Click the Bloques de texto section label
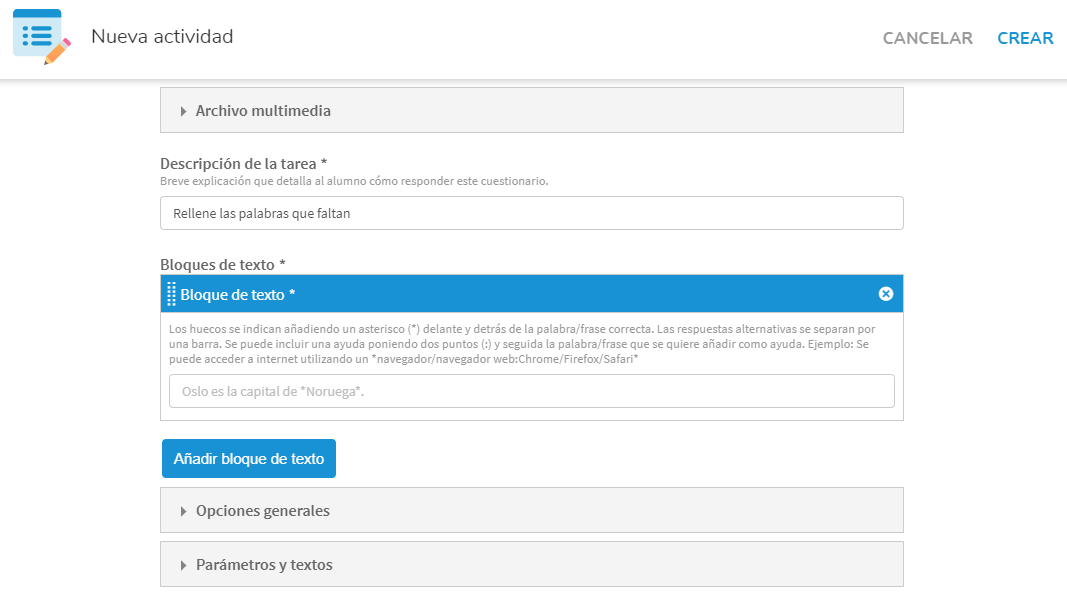The height and width of the screenshot is (600, 1067). 222,265
